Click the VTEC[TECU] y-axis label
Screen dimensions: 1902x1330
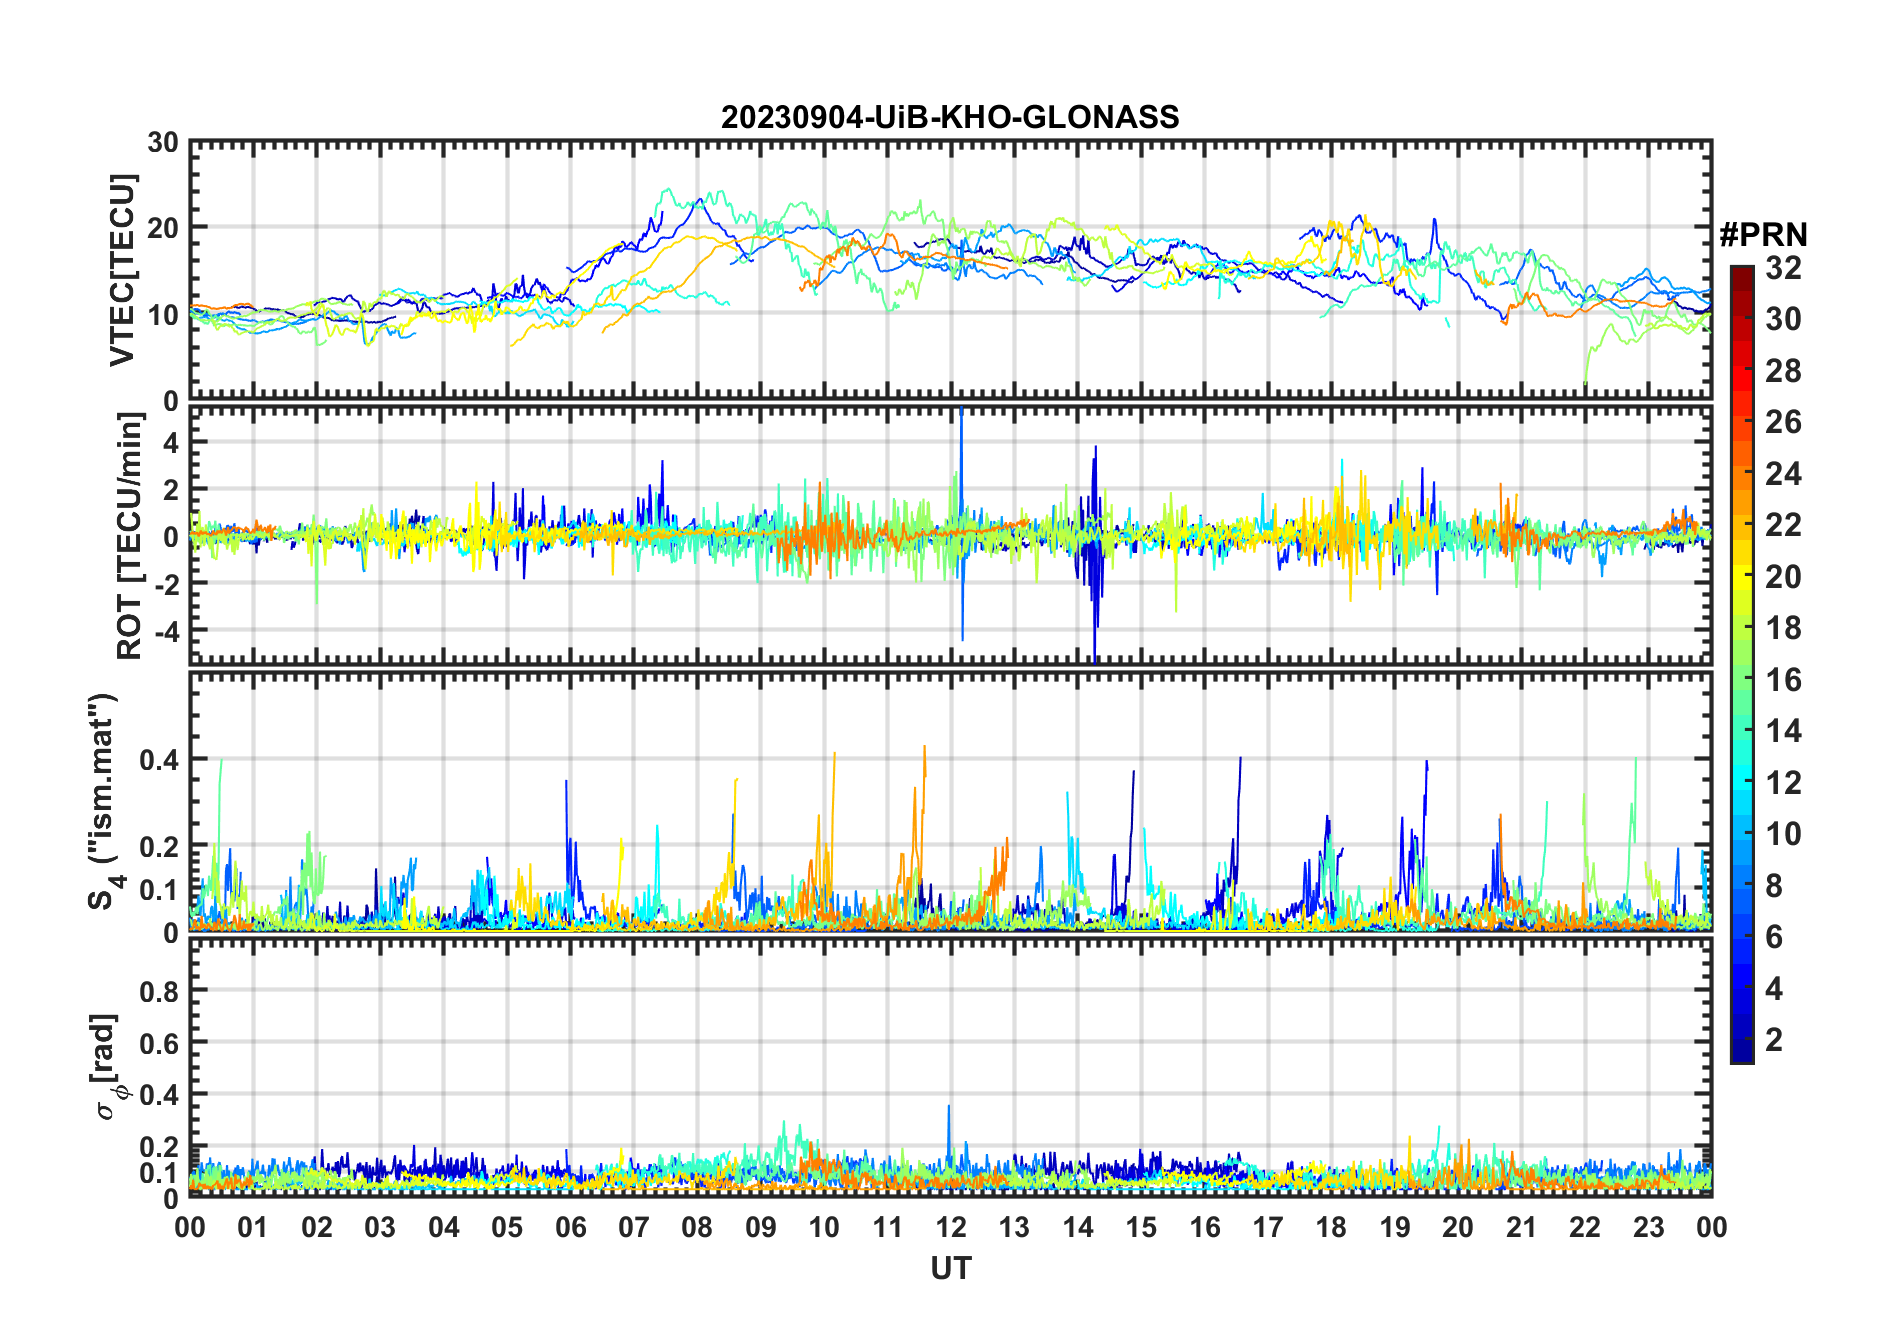tap(123, 270)
